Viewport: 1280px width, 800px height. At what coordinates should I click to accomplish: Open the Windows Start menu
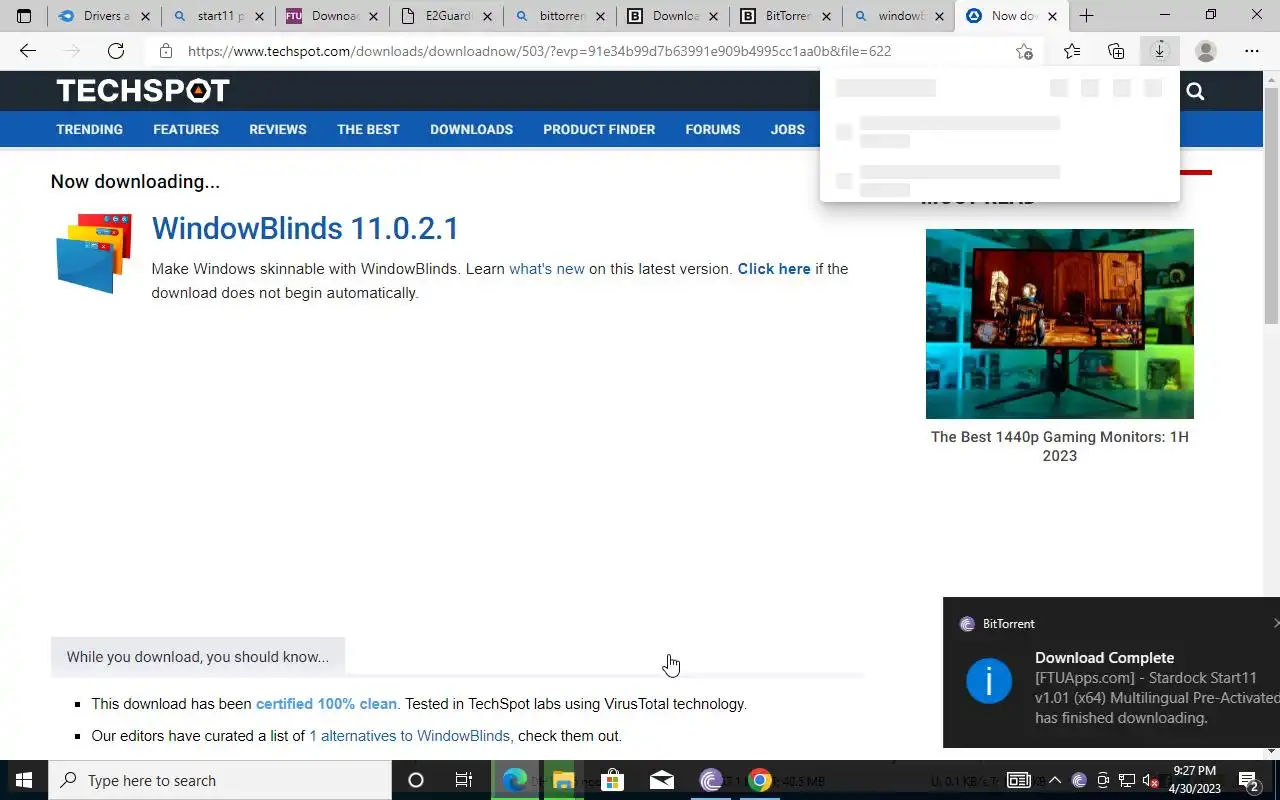coord(24,780)
